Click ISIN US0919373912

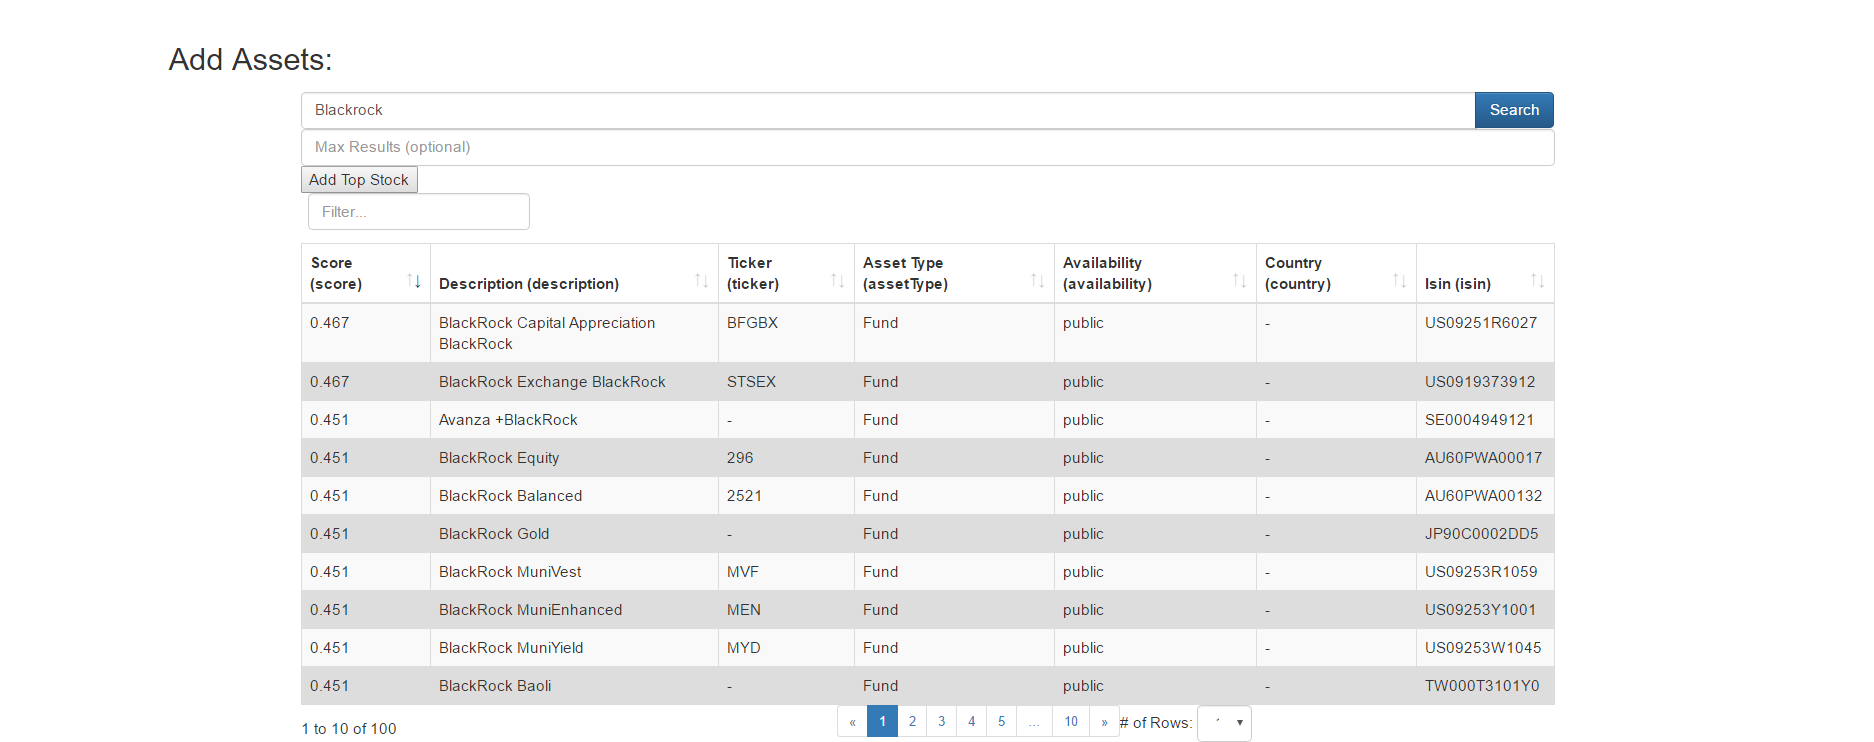[x=1480, y=382]
